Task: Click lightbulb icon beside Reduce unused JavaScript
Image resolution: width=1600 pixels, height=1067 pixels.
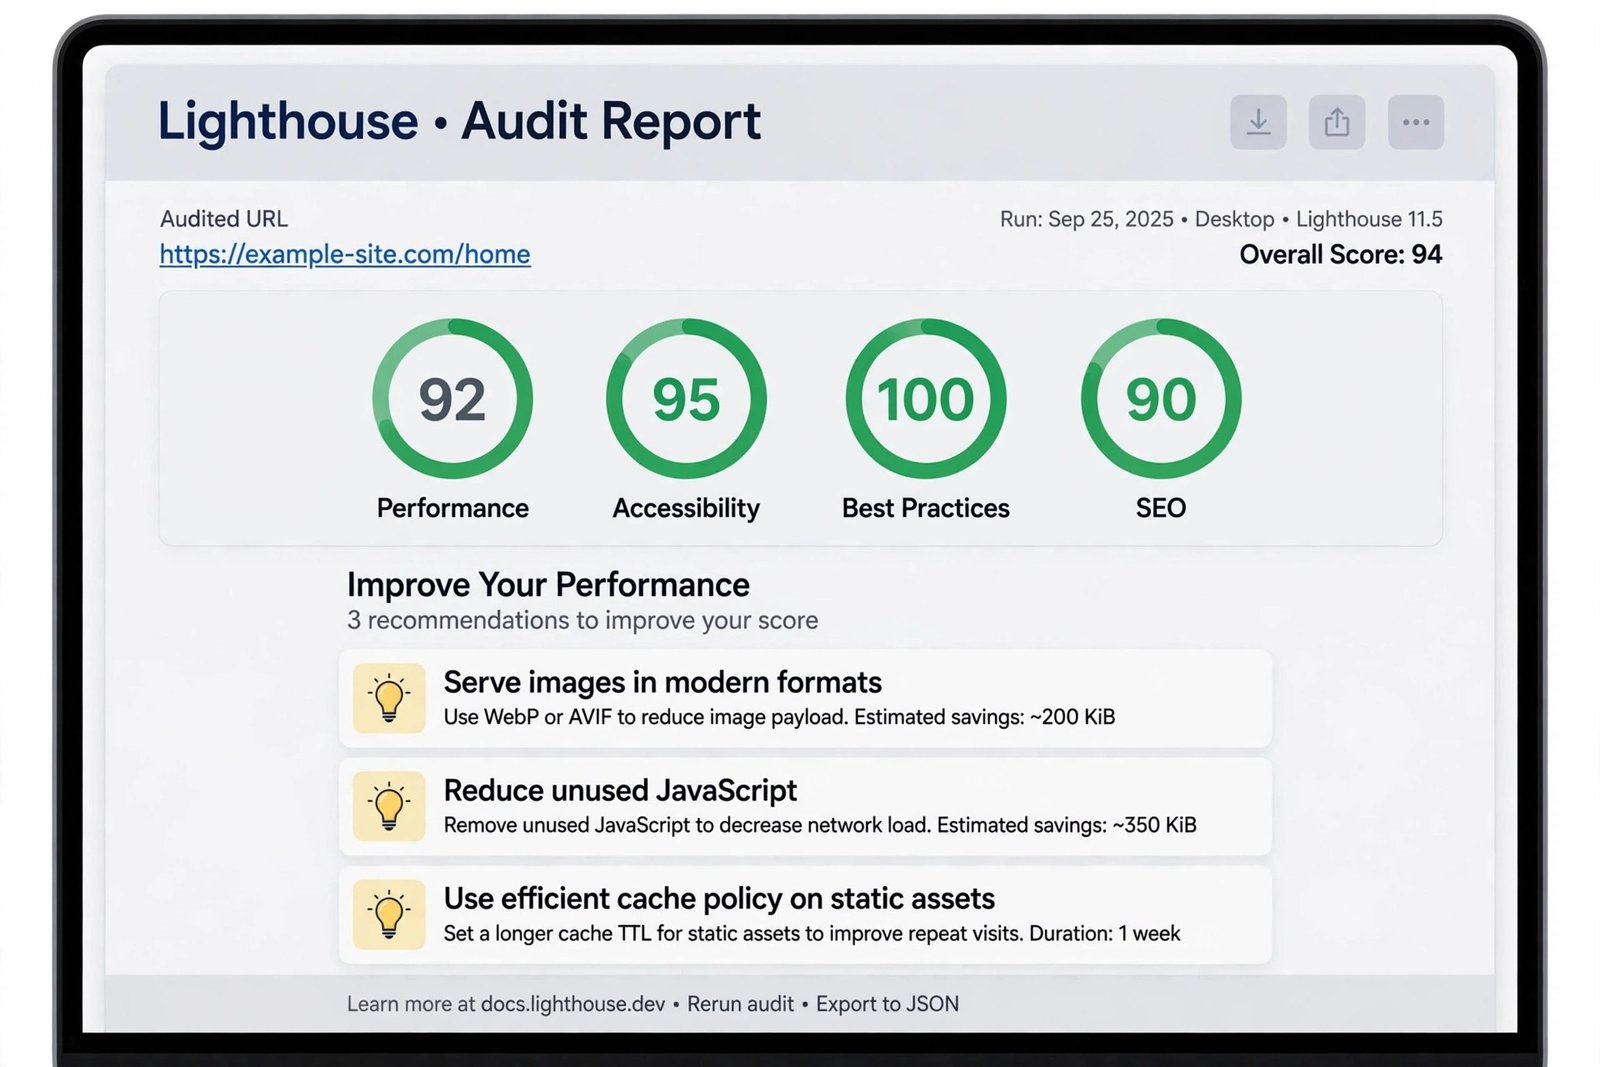Action: 389,806
